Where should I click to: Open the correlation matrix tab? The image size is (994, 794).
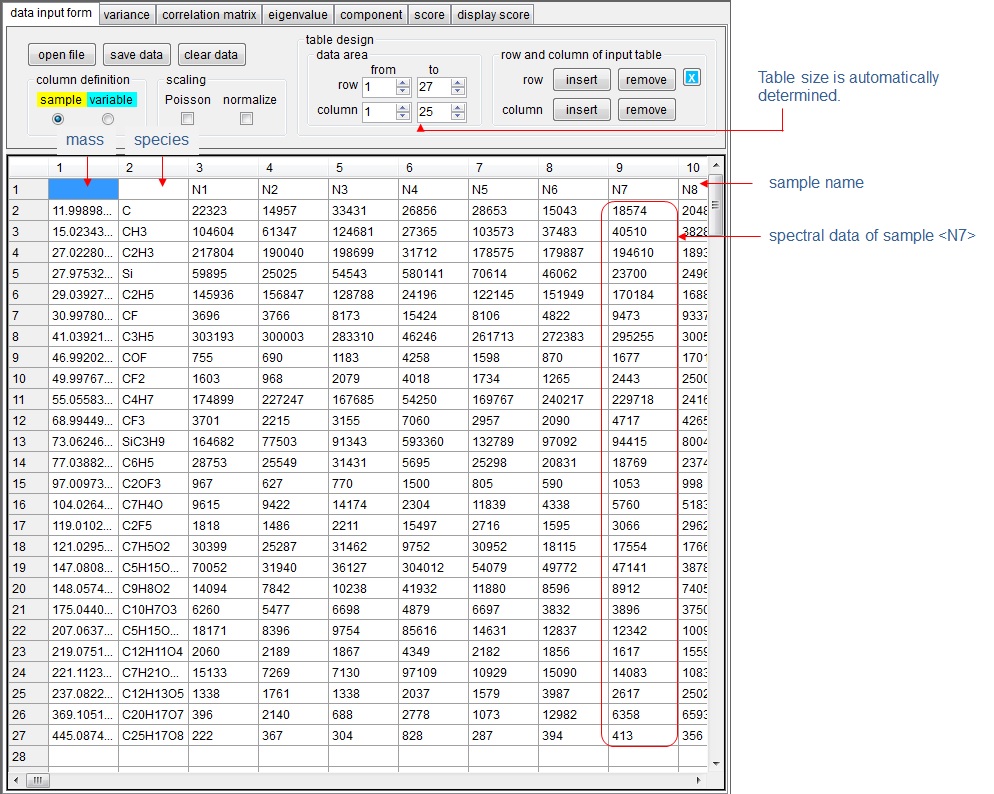coord(208,14)
